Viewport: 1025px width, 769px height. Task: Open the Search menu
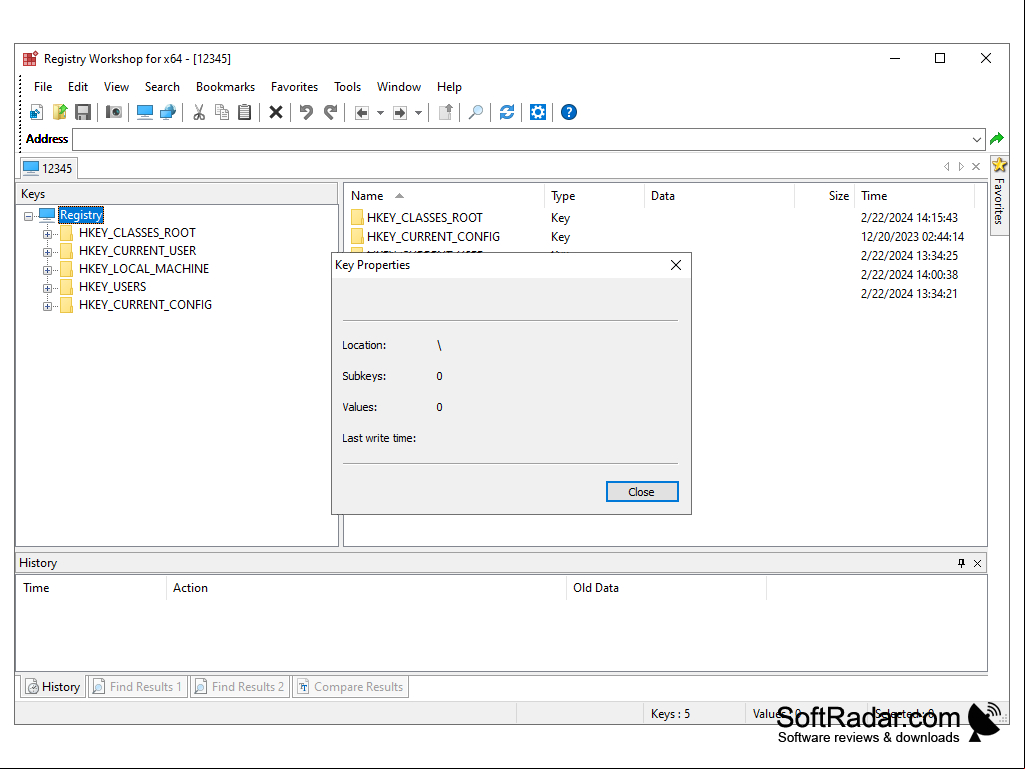coord(162,87)
